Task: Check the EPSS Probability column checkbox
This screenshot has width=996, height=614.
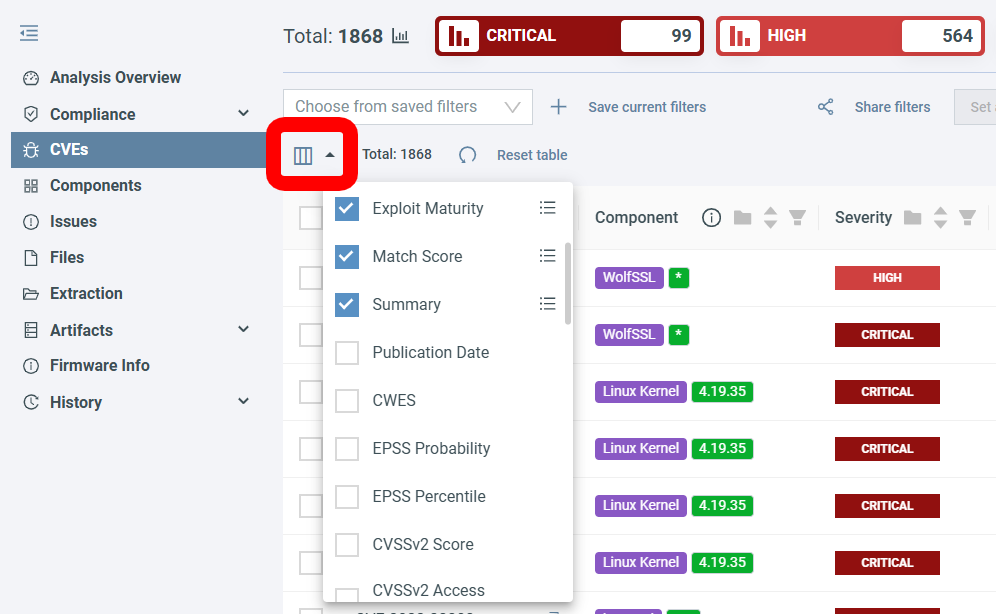Action: coord(347,449)
